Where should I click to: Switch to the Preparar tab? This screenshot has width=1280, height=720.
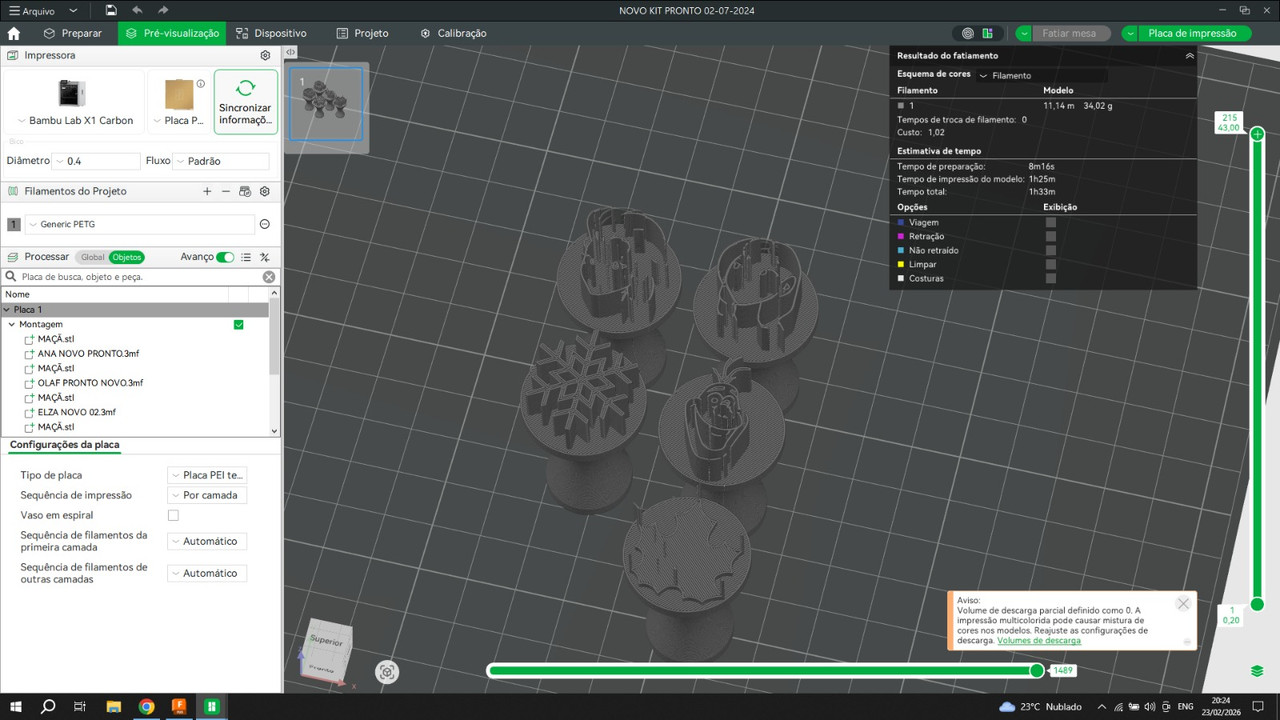(73, 33)
